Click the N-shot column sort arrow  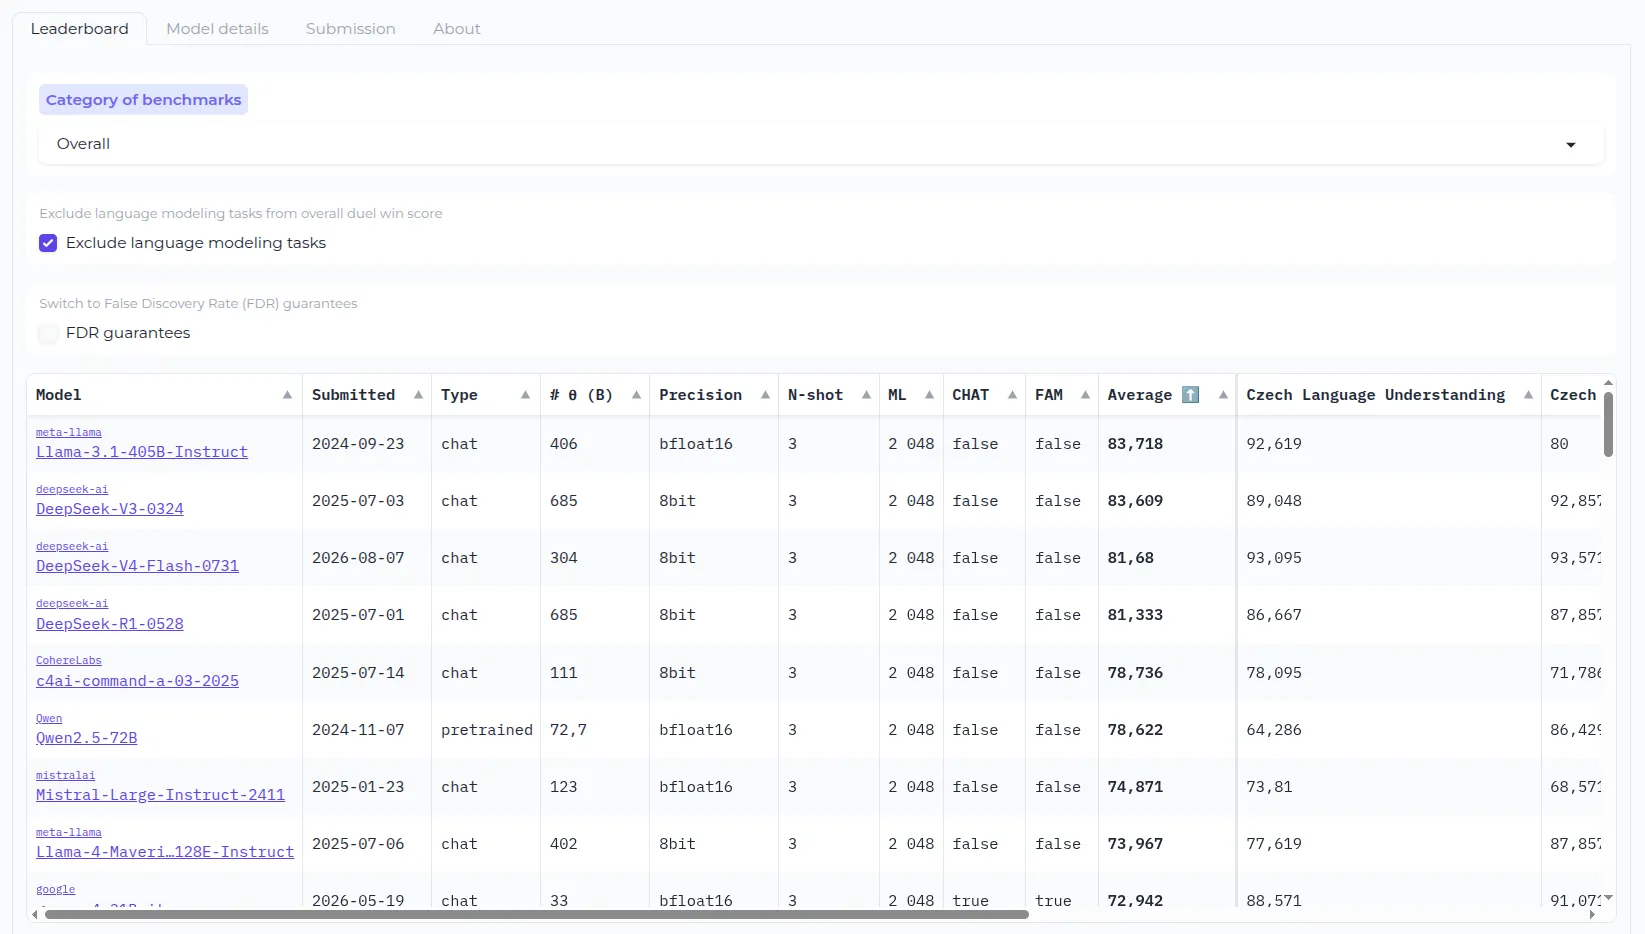pyautogui.click(x=866, y=395)
